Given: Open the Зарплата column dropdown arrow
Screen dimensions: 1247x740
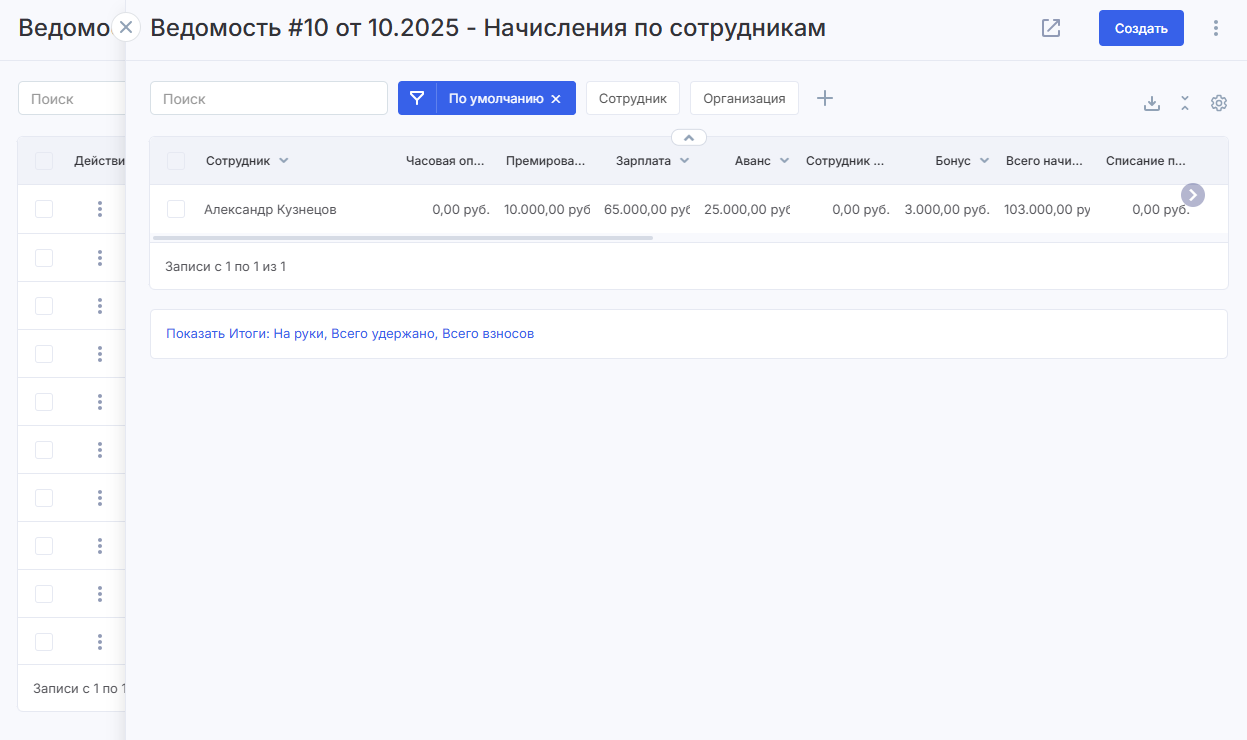Looking at the screenshot, I should pyautogui.click(x=685, y=161).
